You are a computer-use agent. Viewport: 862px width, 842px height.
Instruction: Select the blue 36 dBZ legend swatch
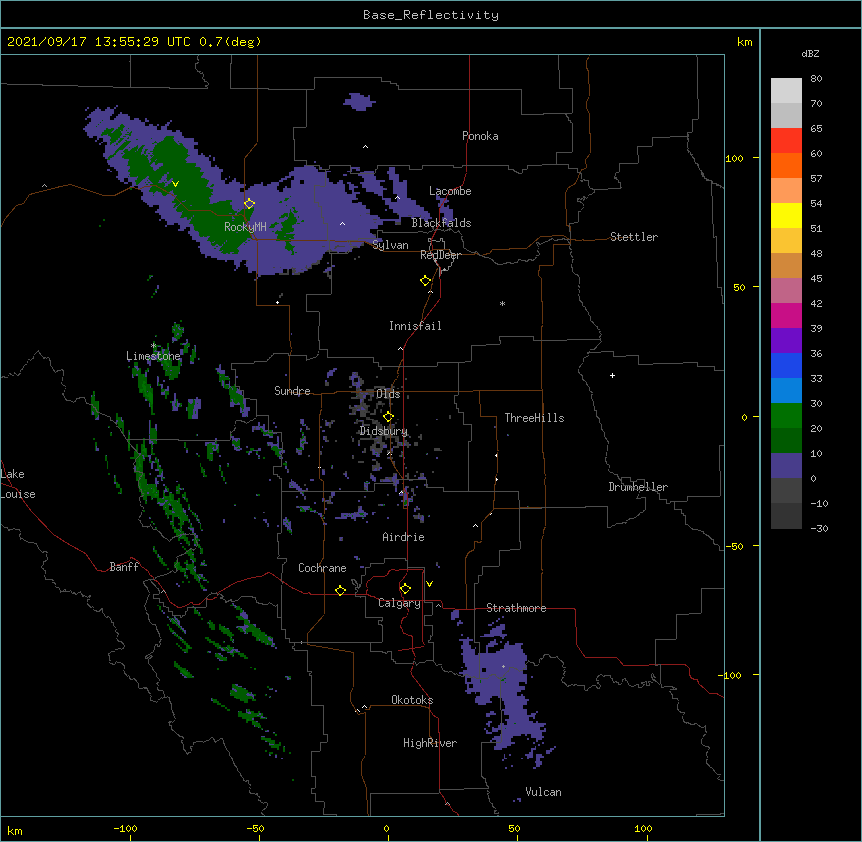(786, 365)
